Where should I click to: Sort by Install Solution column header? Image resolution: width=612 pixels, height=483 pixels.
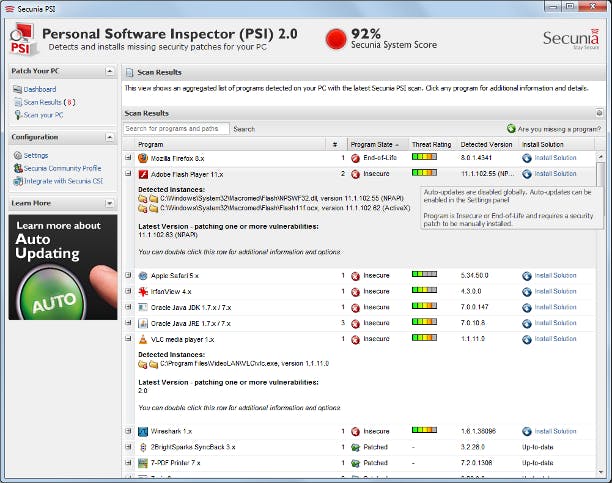tap(543, 144)
